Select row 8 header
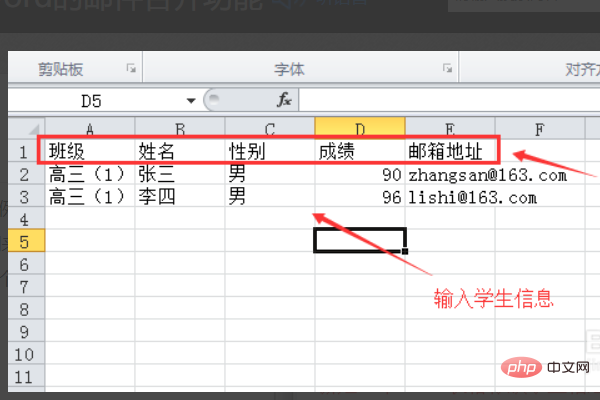 tap(25, 308)
